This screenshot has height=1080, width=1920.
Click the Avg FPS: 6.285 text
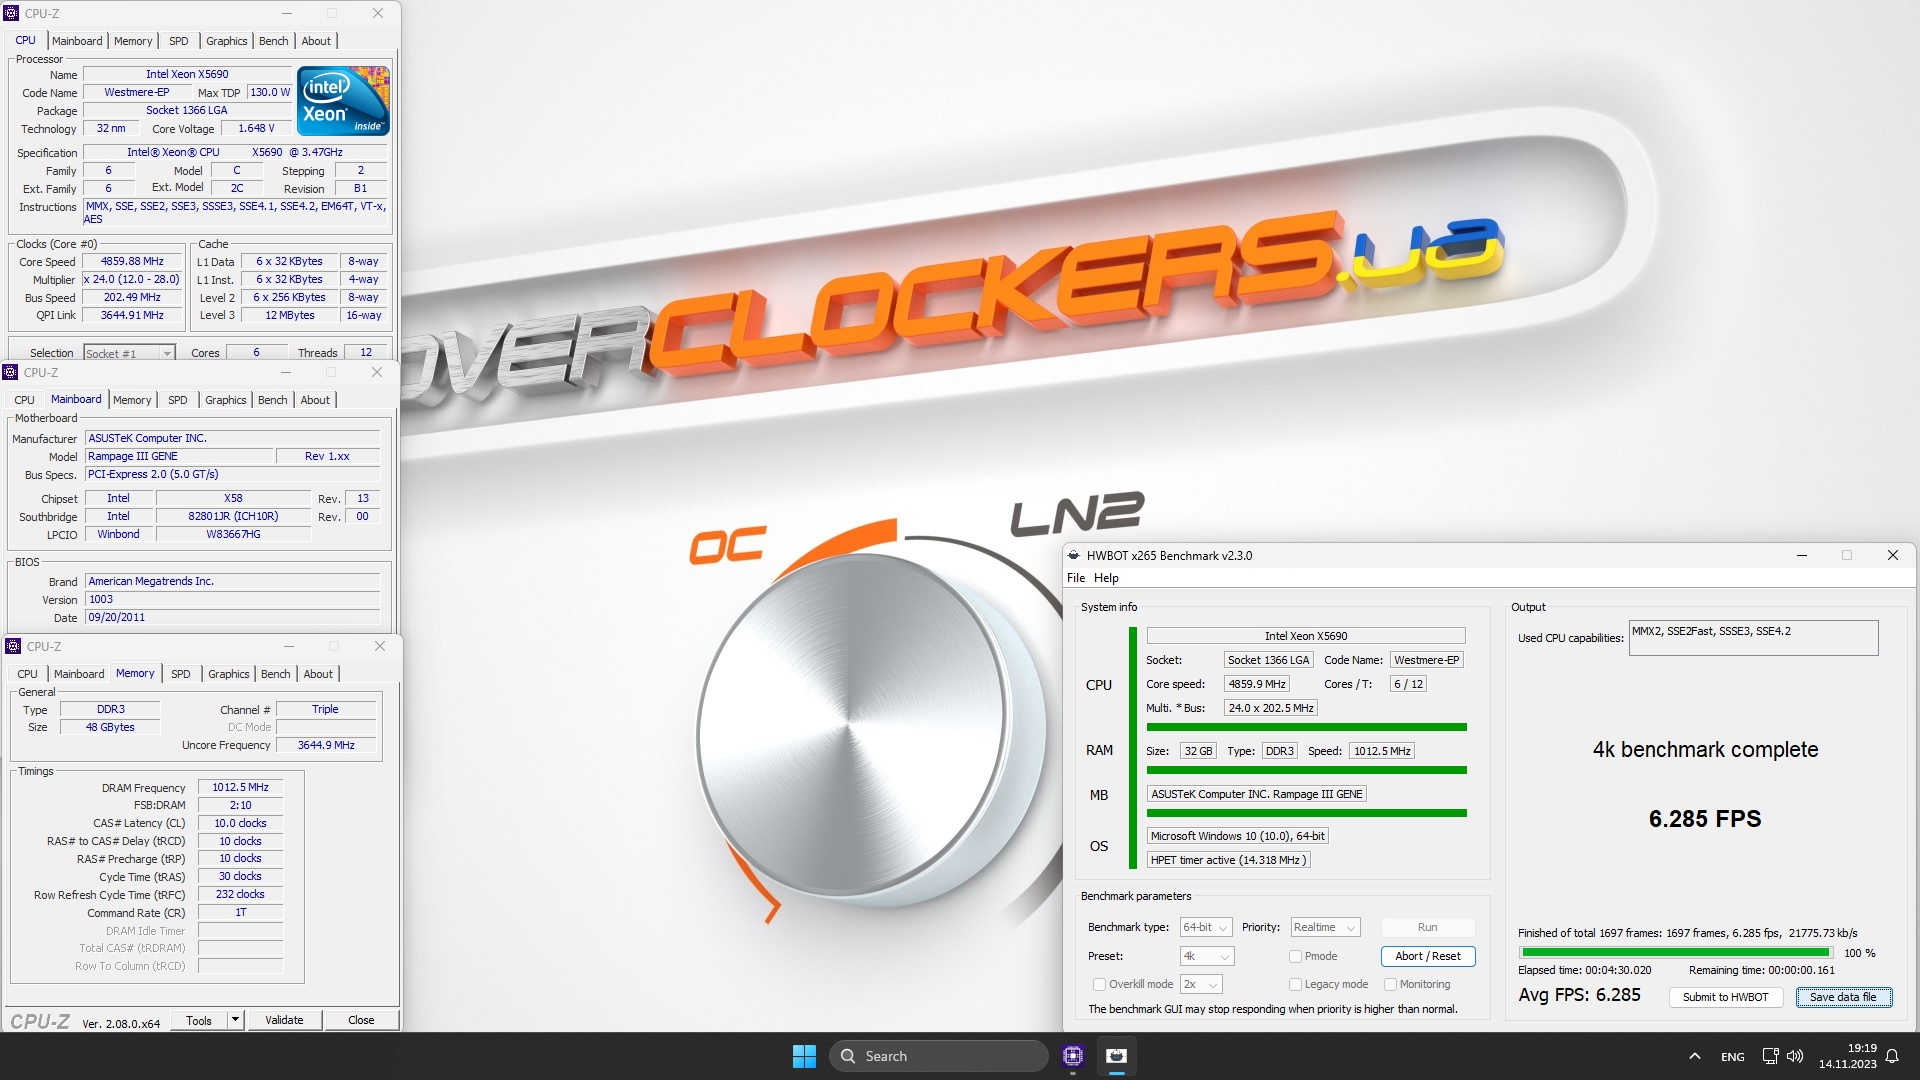(x=1579, y=995)
